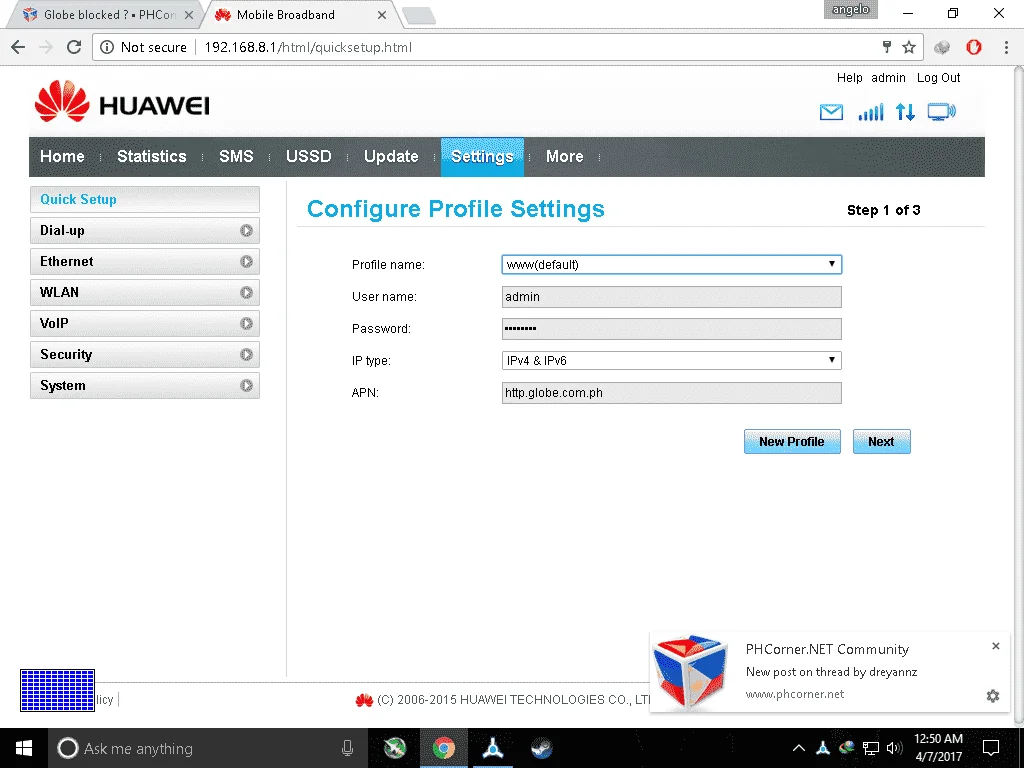This screenshot has height=768, width=1024.
Task: Click PHCorner notification logo thumbnail
Action: (x=690, y=673)
